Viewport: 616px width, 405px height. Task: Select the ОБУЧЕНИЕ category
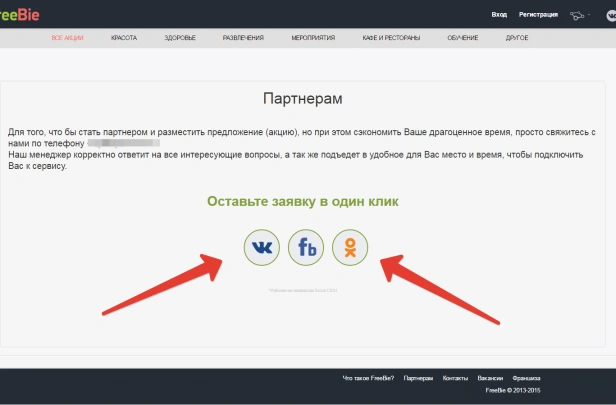point(464,38)
